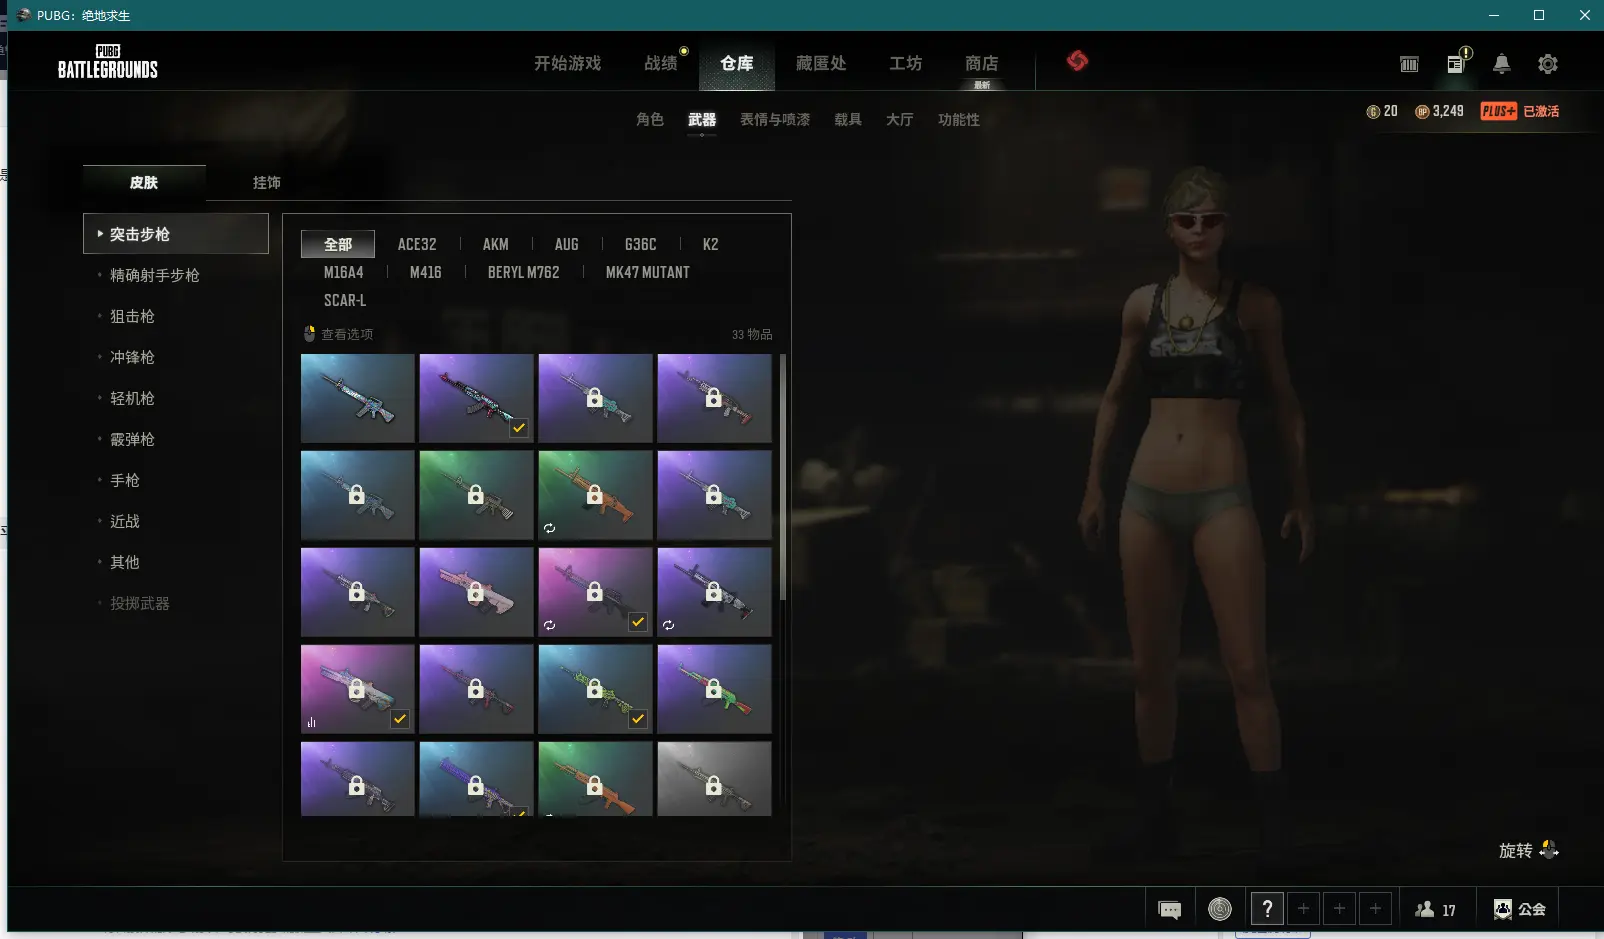This screenshot has width=1604, height=939.
Task: Select locked pink-white rifle skin thumbnail
Action: [x=476, y=592]
